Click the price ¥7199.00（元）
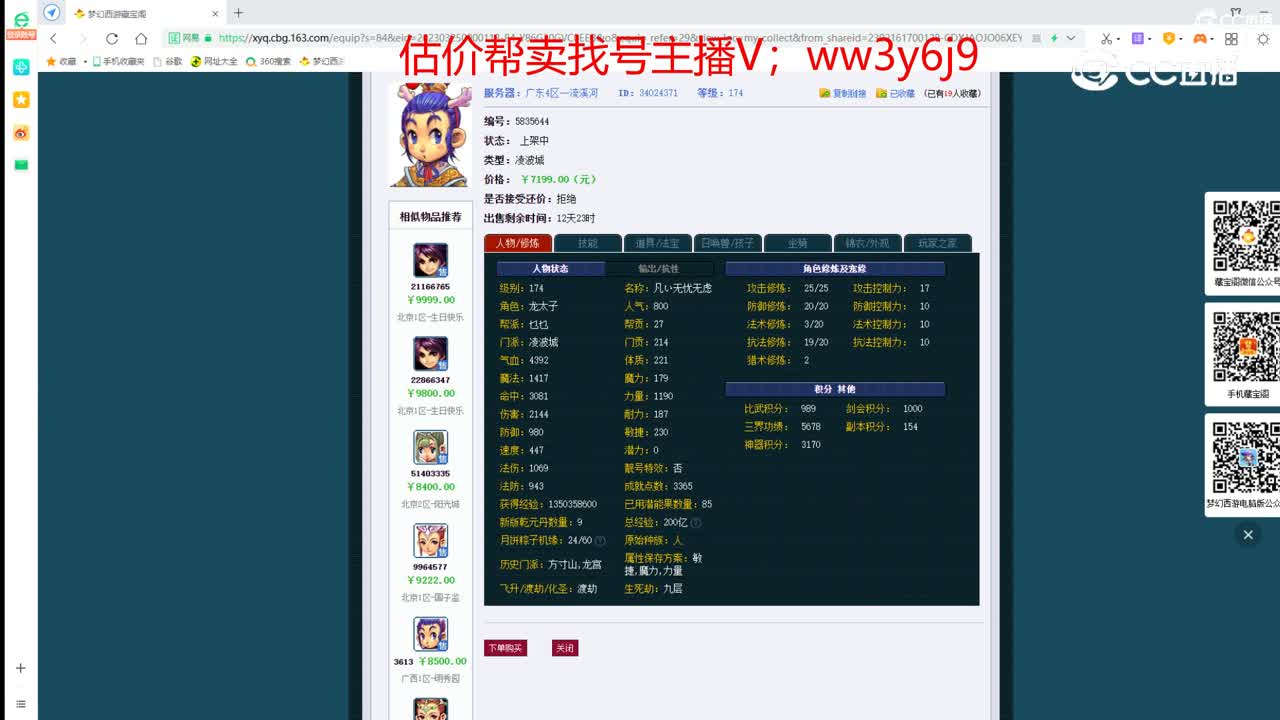Viewport: 1280px width, 720px height. point(558,180)
